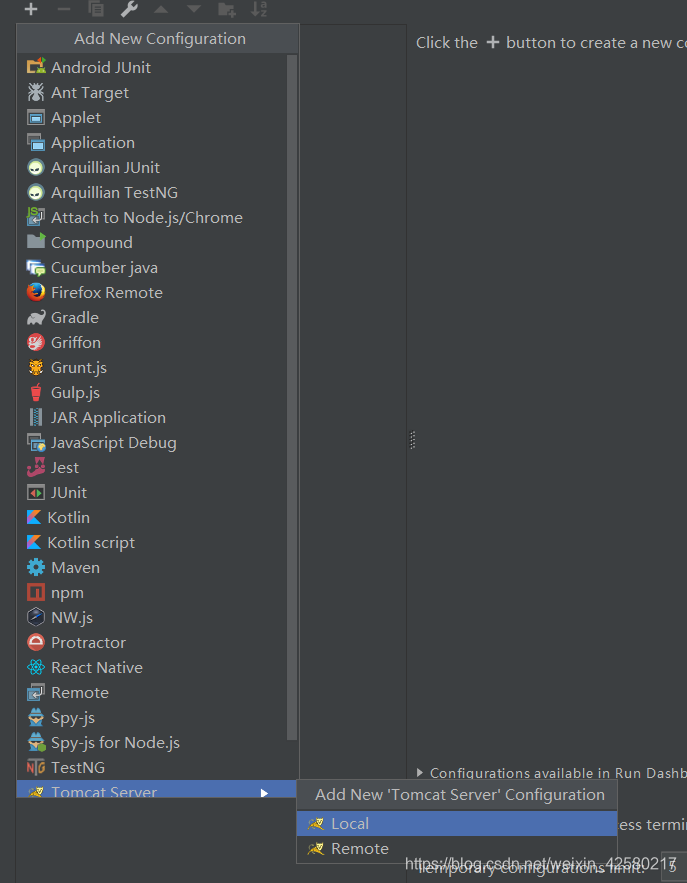
Task: Click the 'Maven' label text
Action: (75, 568)
